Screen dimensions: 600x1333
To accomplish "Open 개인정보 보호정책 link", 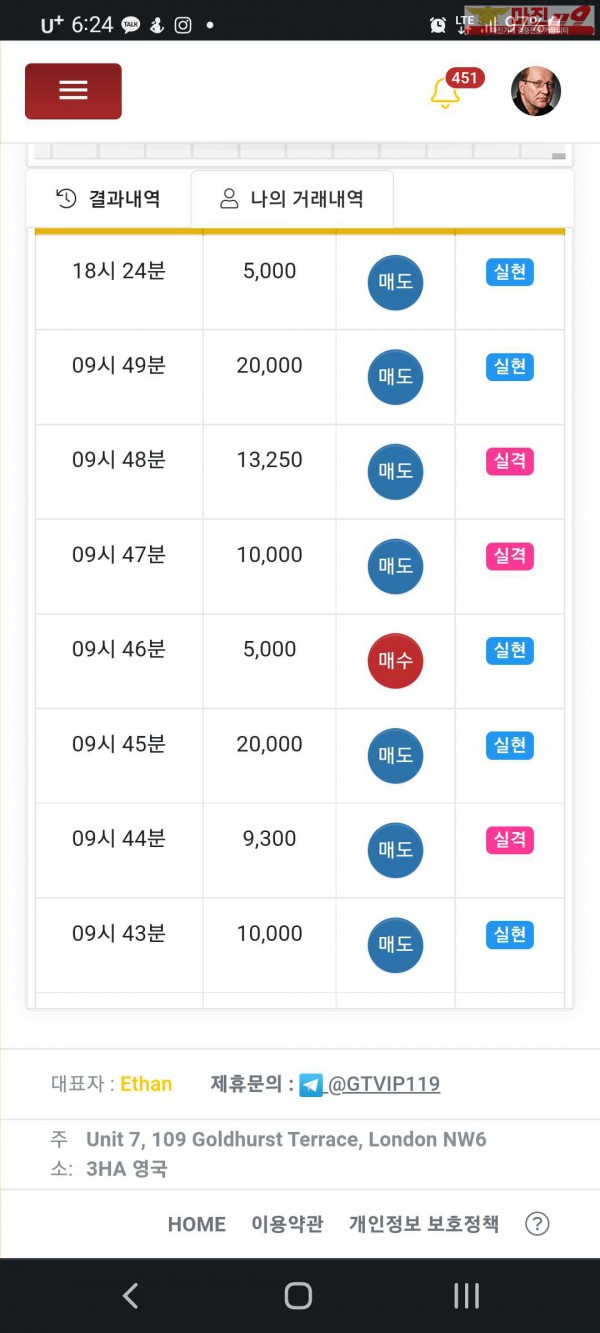I will tap(423, 1224).
